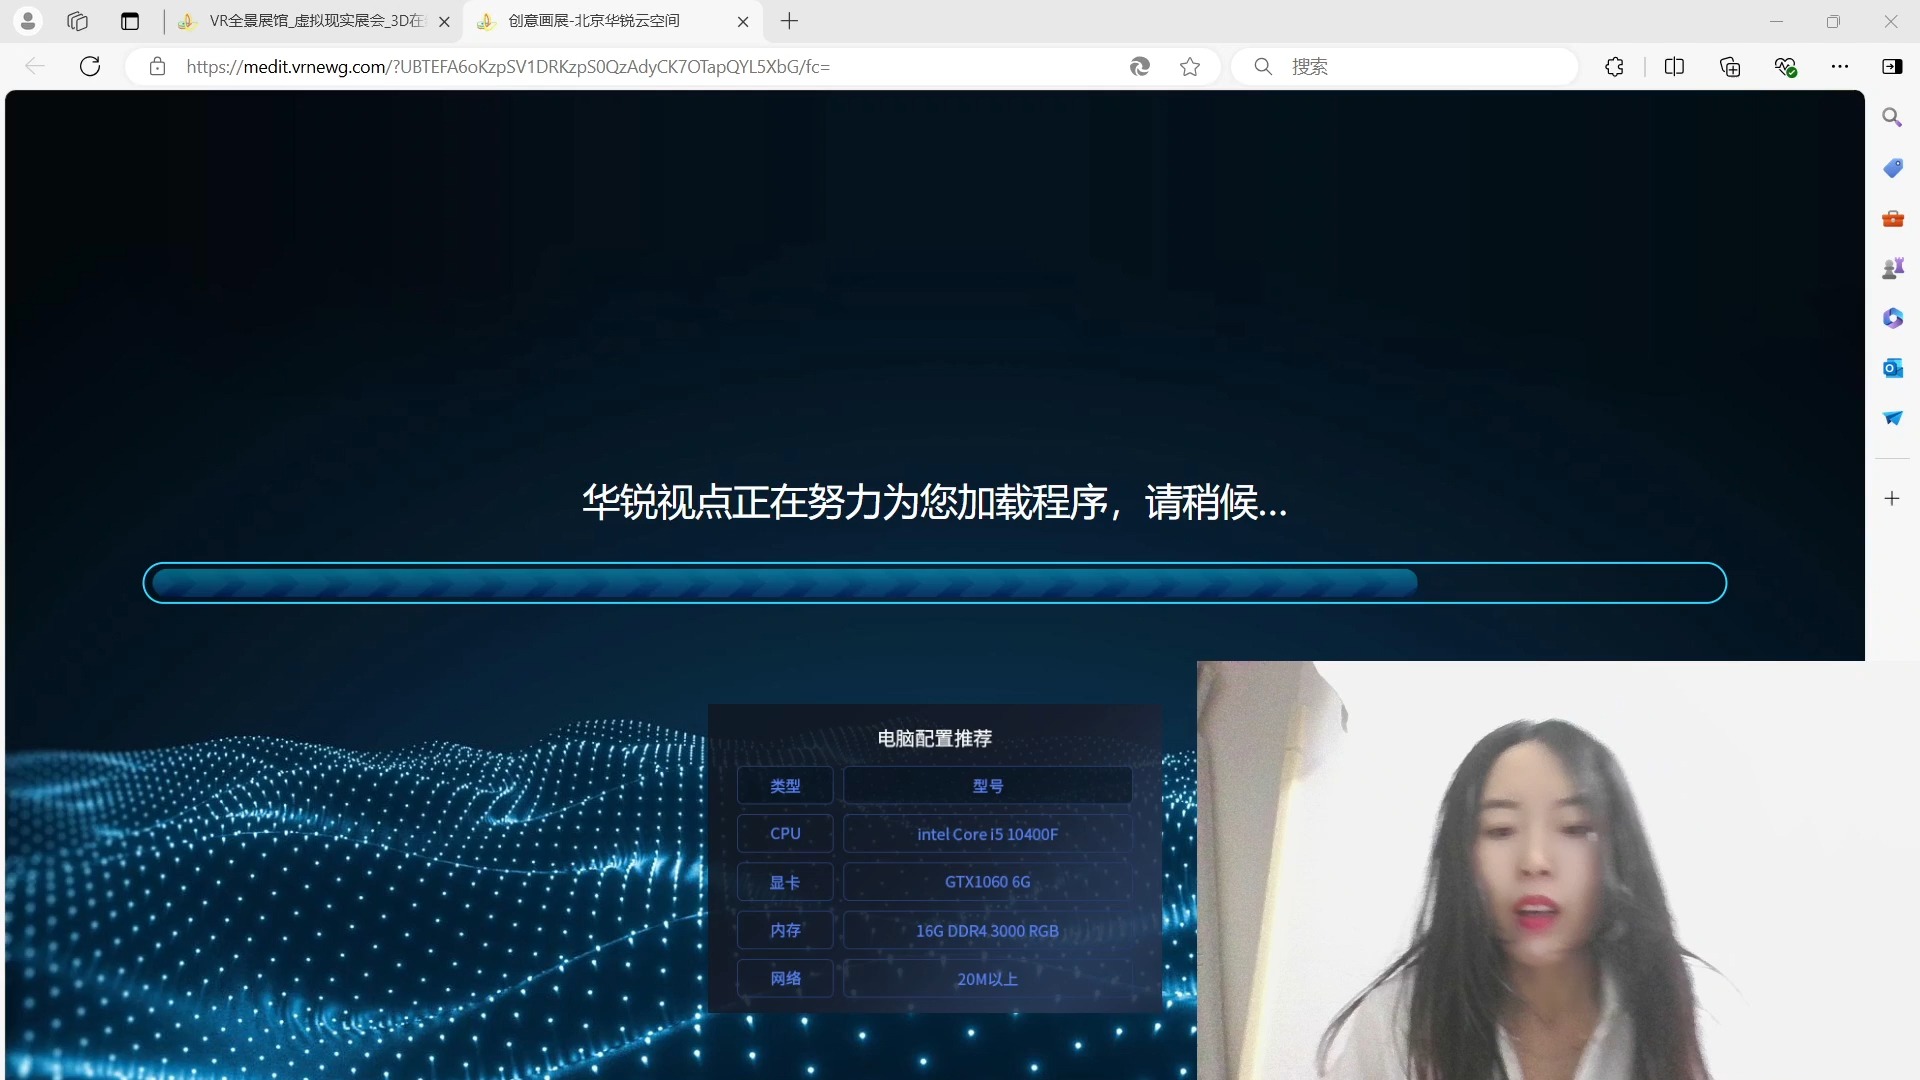
Task: Close the browser window
Action: [1890, 21]
